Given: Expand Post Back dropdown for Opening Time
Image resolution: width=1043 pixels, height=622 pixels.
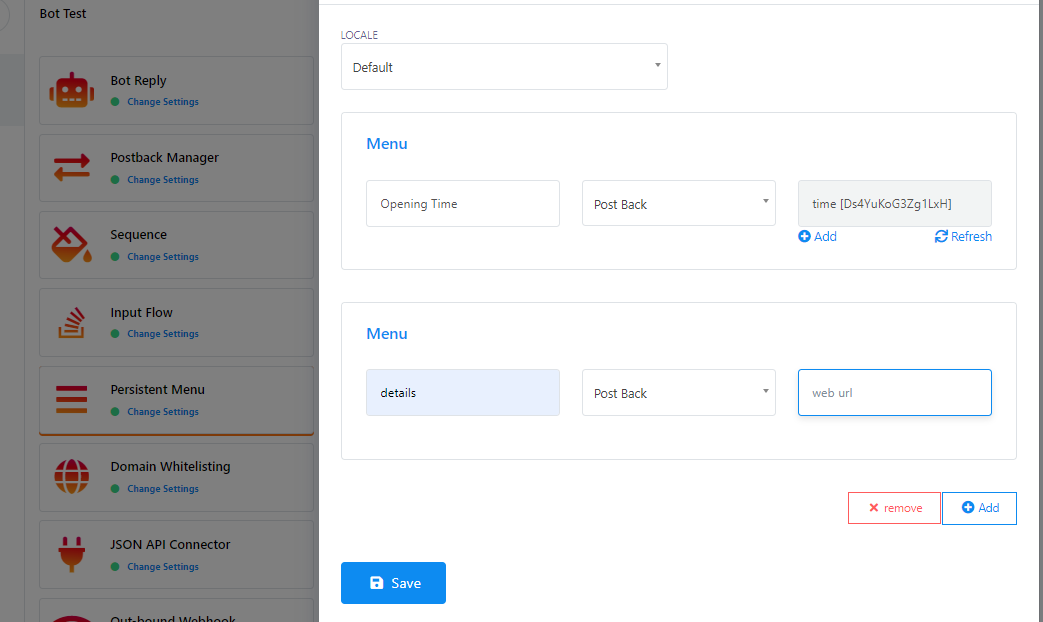Looking at the screenshot, I should pyautogui.click(x=678, y=204).
